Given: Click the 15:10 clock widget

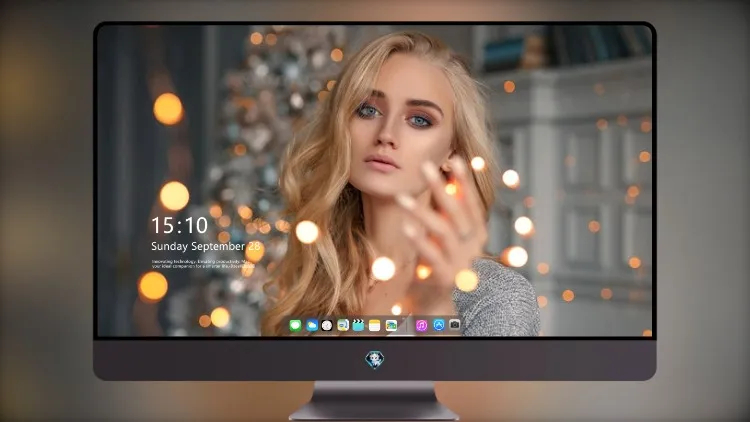Looking at the screenshot, I should click(x=179, y=225).
